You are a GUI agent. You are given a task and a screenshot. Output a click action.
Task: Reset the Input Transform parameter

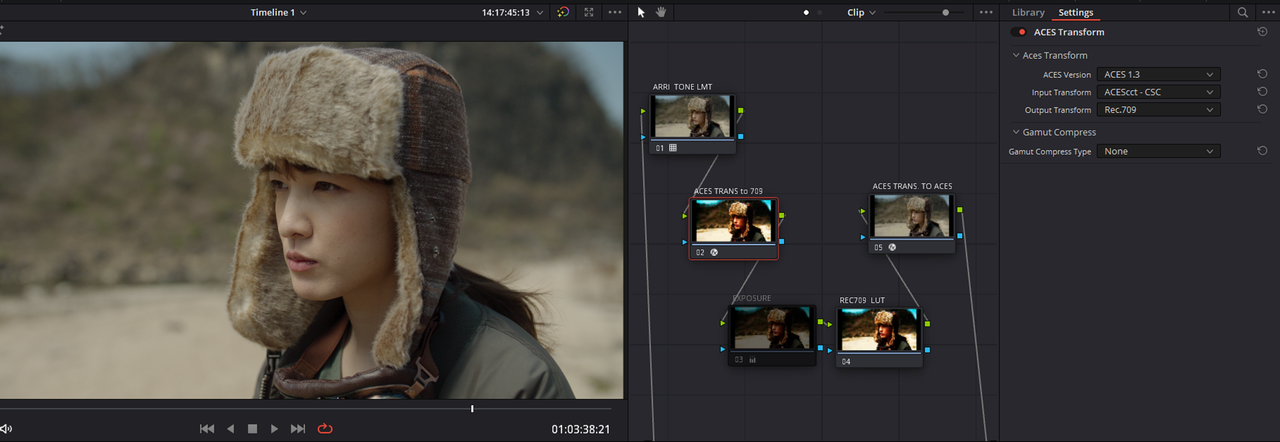click(x=1262, y=92)
